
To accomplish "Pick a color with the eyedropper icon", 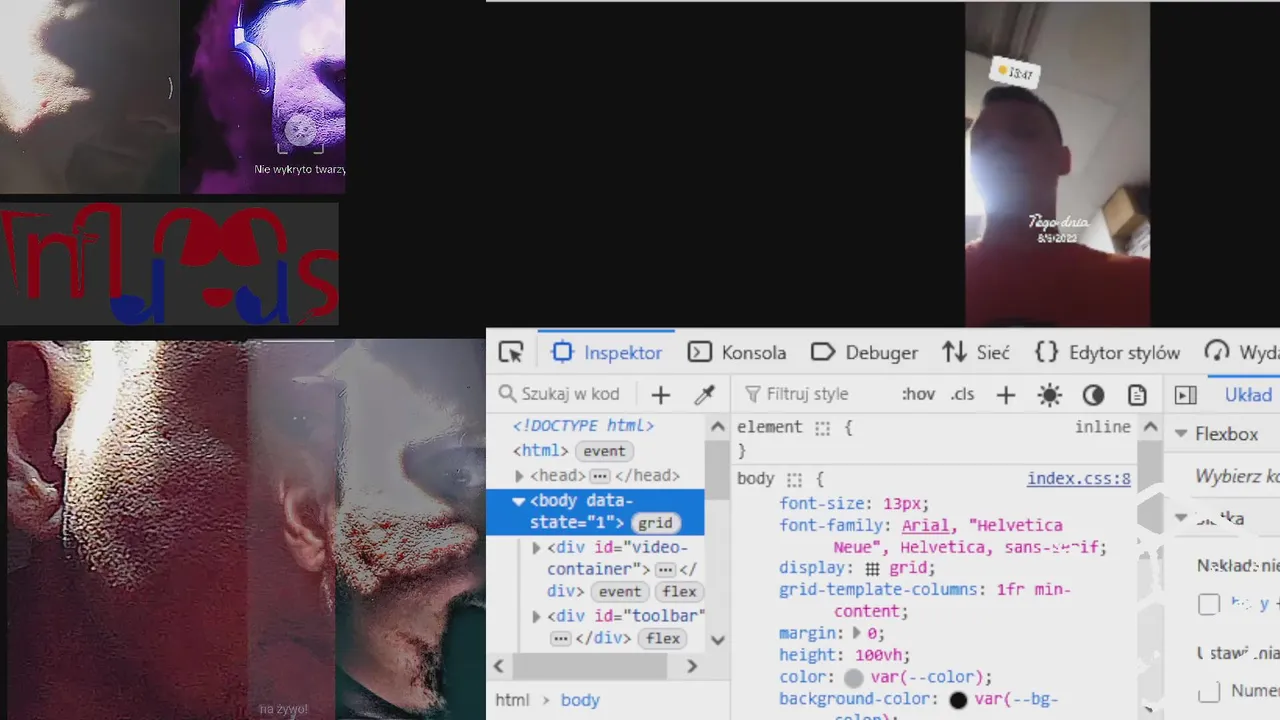I will tap(705, 394).
